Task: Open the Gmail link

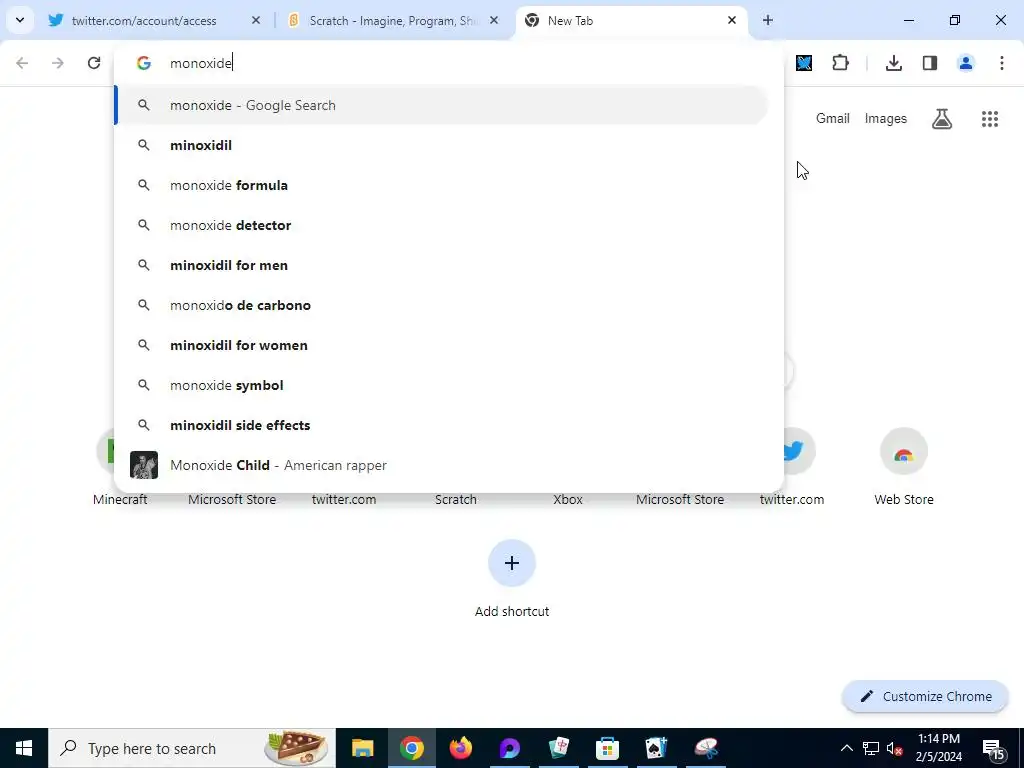Action: 833,118
